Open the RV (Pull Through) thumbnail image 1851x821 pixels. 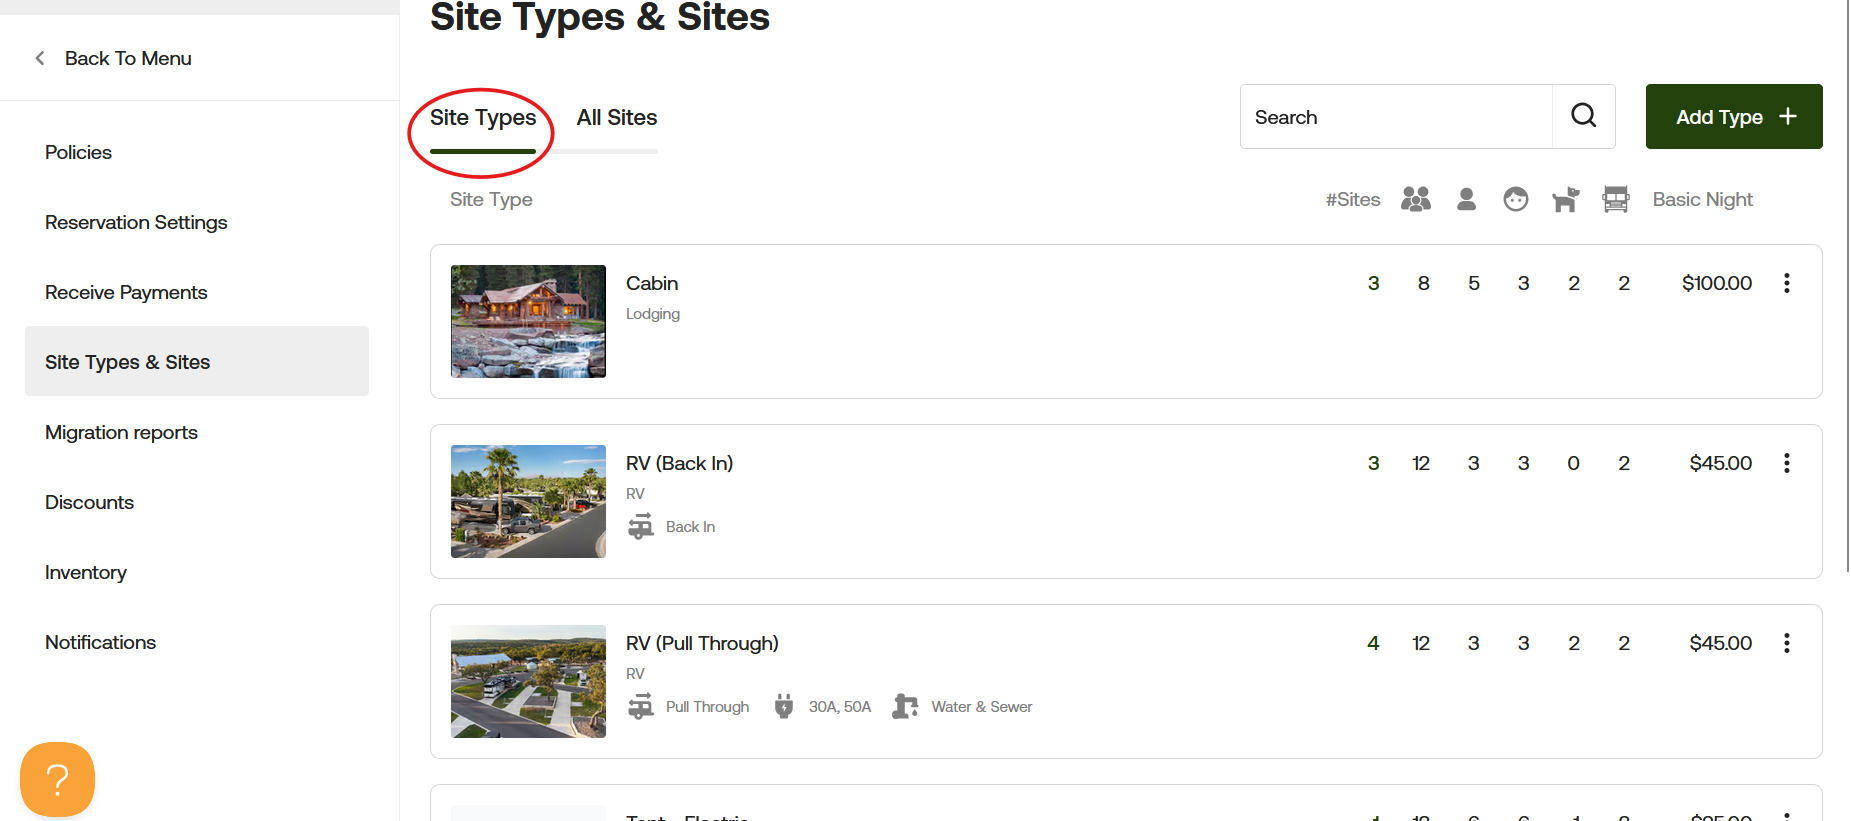click(x=528, y=681)
